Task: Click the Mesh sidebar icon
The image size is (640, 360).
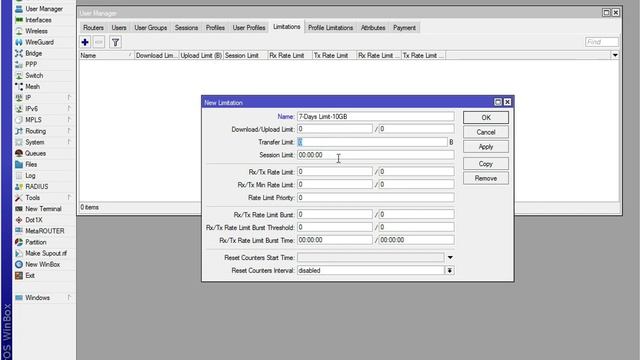Action: (19, 87)
